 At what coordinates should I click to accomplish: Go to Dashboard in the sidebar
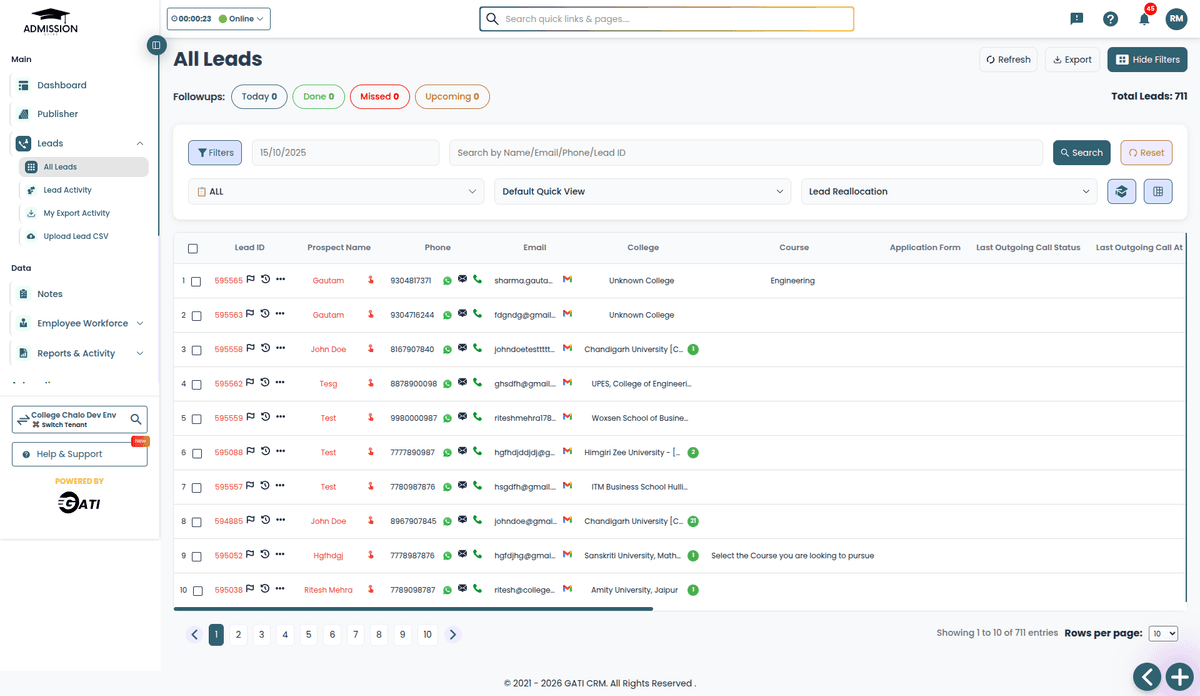point(62,85)
